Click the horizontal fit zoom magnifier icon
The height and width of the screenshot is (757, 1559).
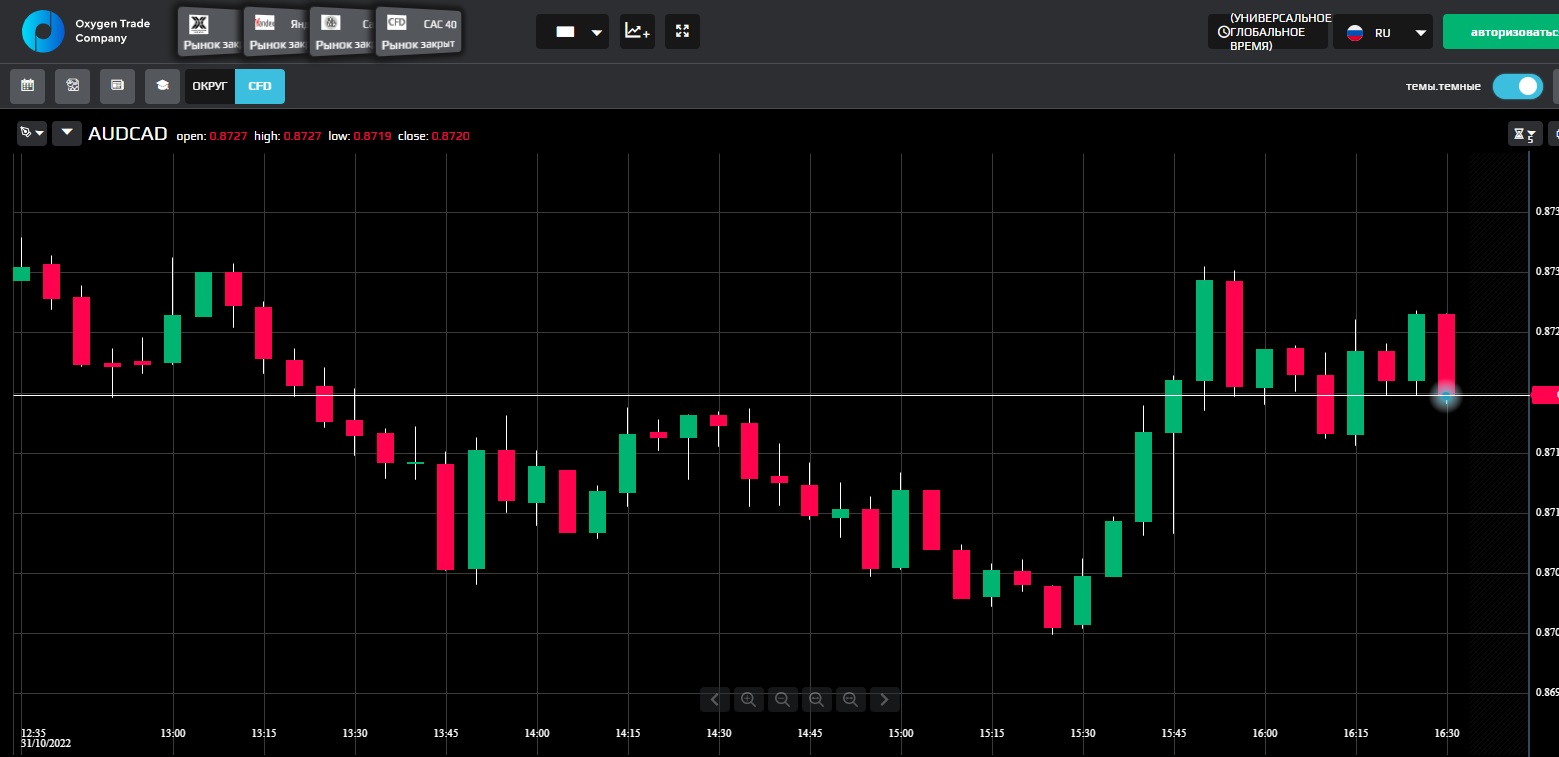pyautogui.click(x=816, y=699)
